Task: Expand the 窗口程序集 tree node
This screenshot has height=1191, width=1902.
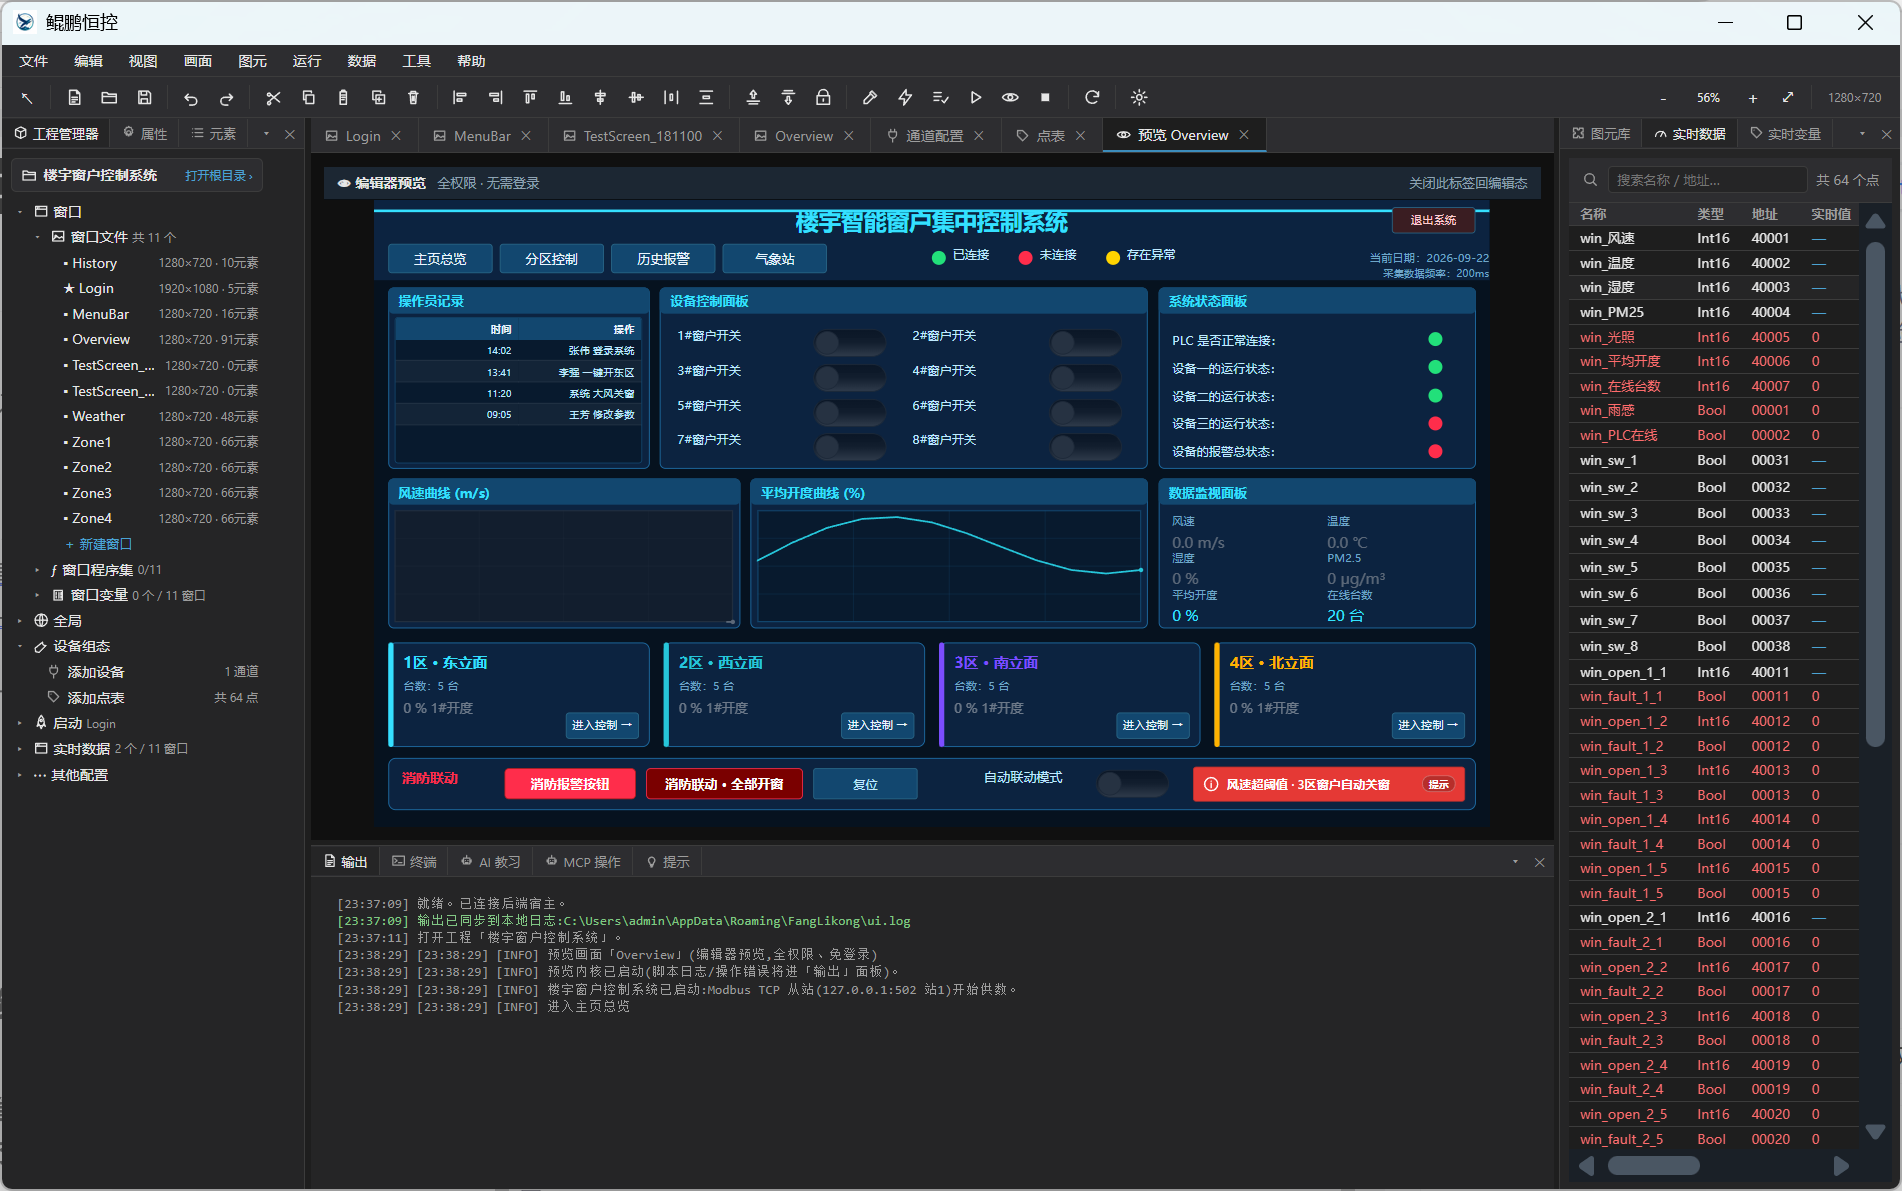Action: click(38, 570)
